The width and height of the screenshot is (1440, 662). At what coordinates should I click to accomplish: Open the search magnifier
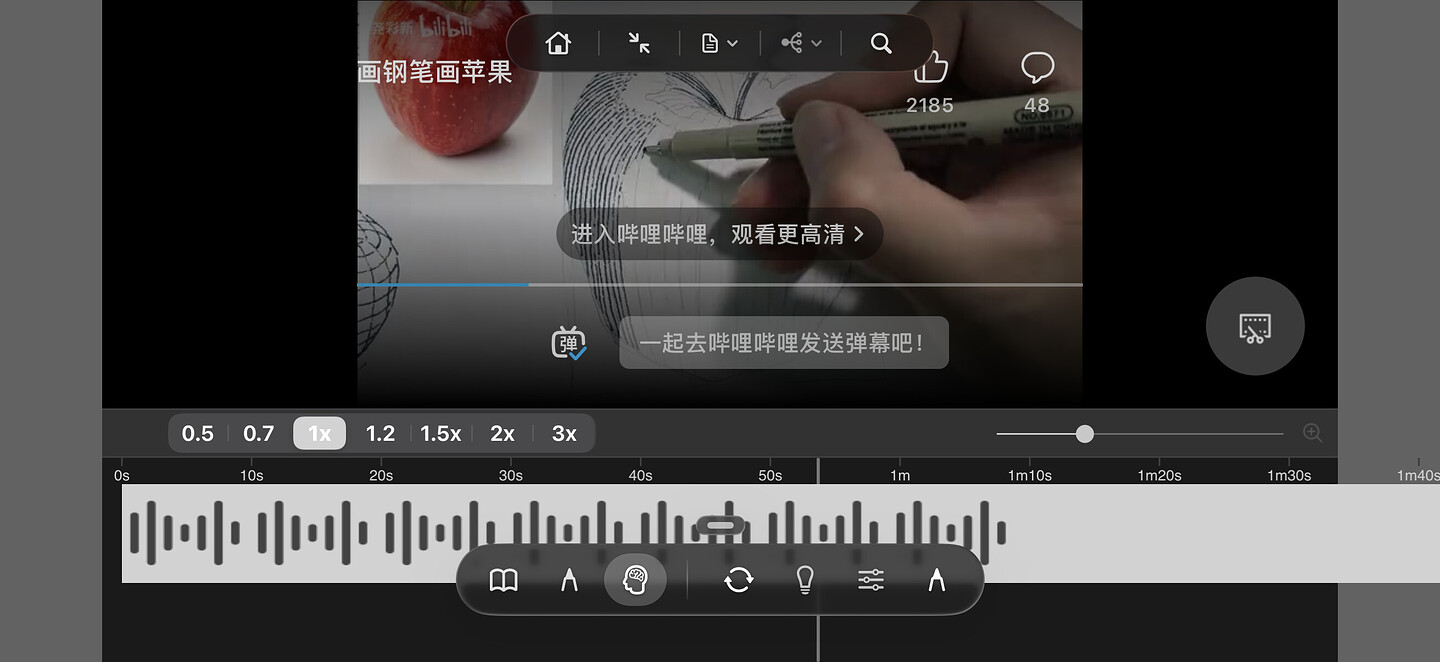(x=881, y=43)
